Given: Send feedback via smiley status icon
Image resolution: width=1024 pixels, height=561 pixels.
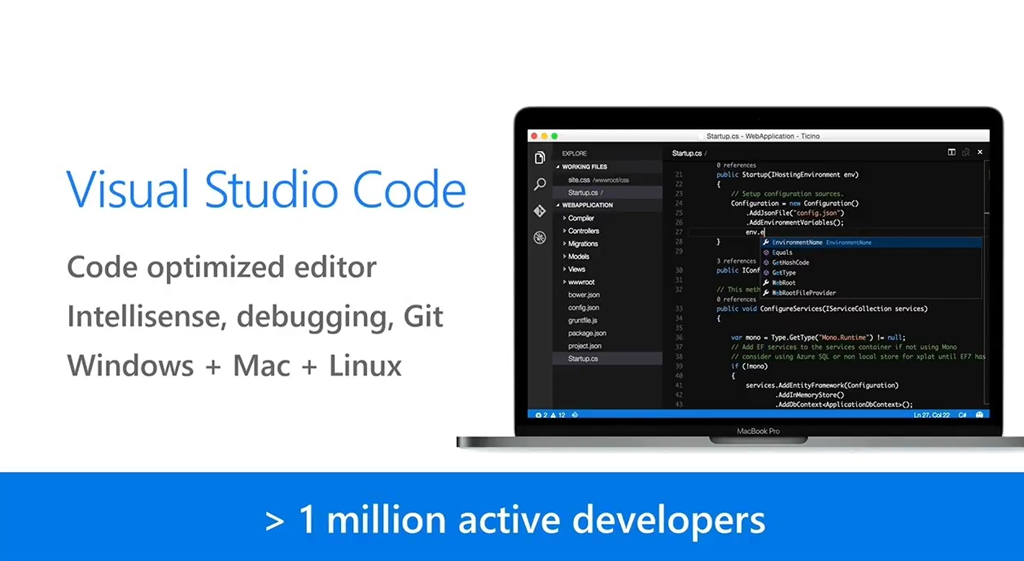Looking at the screenshot, I should pyautogui.click(x=980, y=415).
